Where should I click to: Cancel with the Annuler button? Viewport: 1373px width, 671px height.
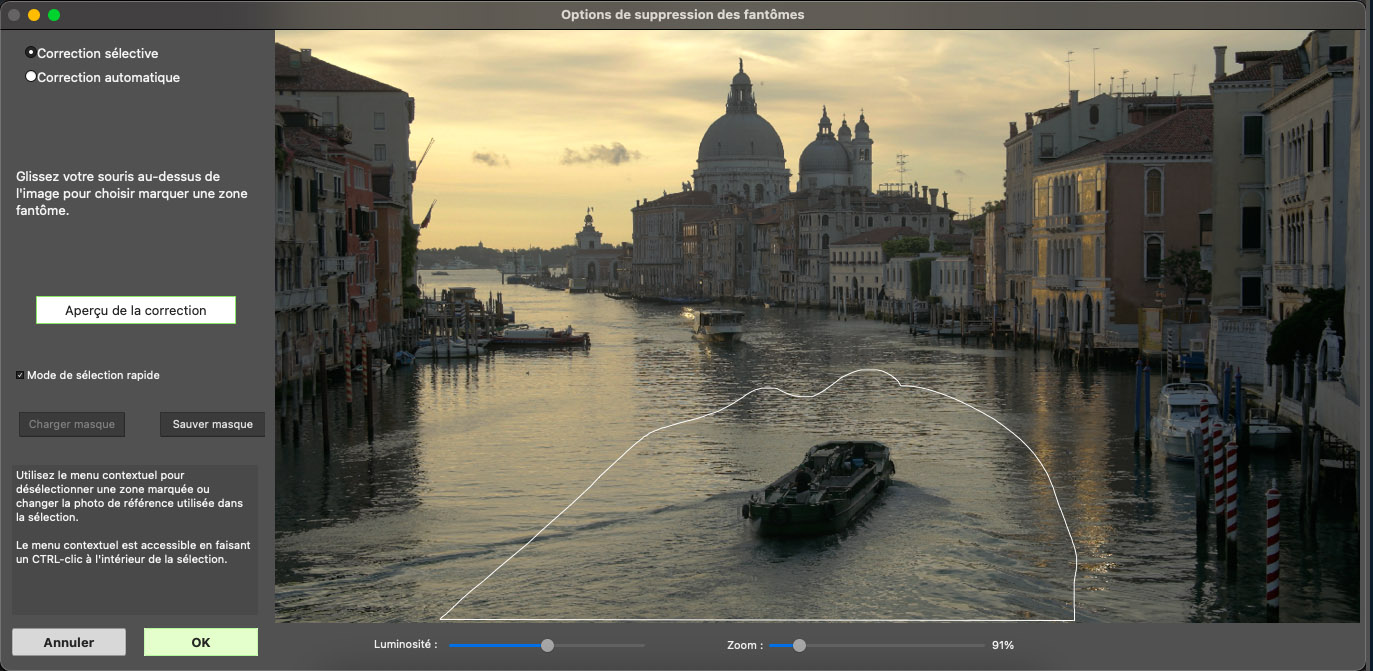[x=69, y=642]
